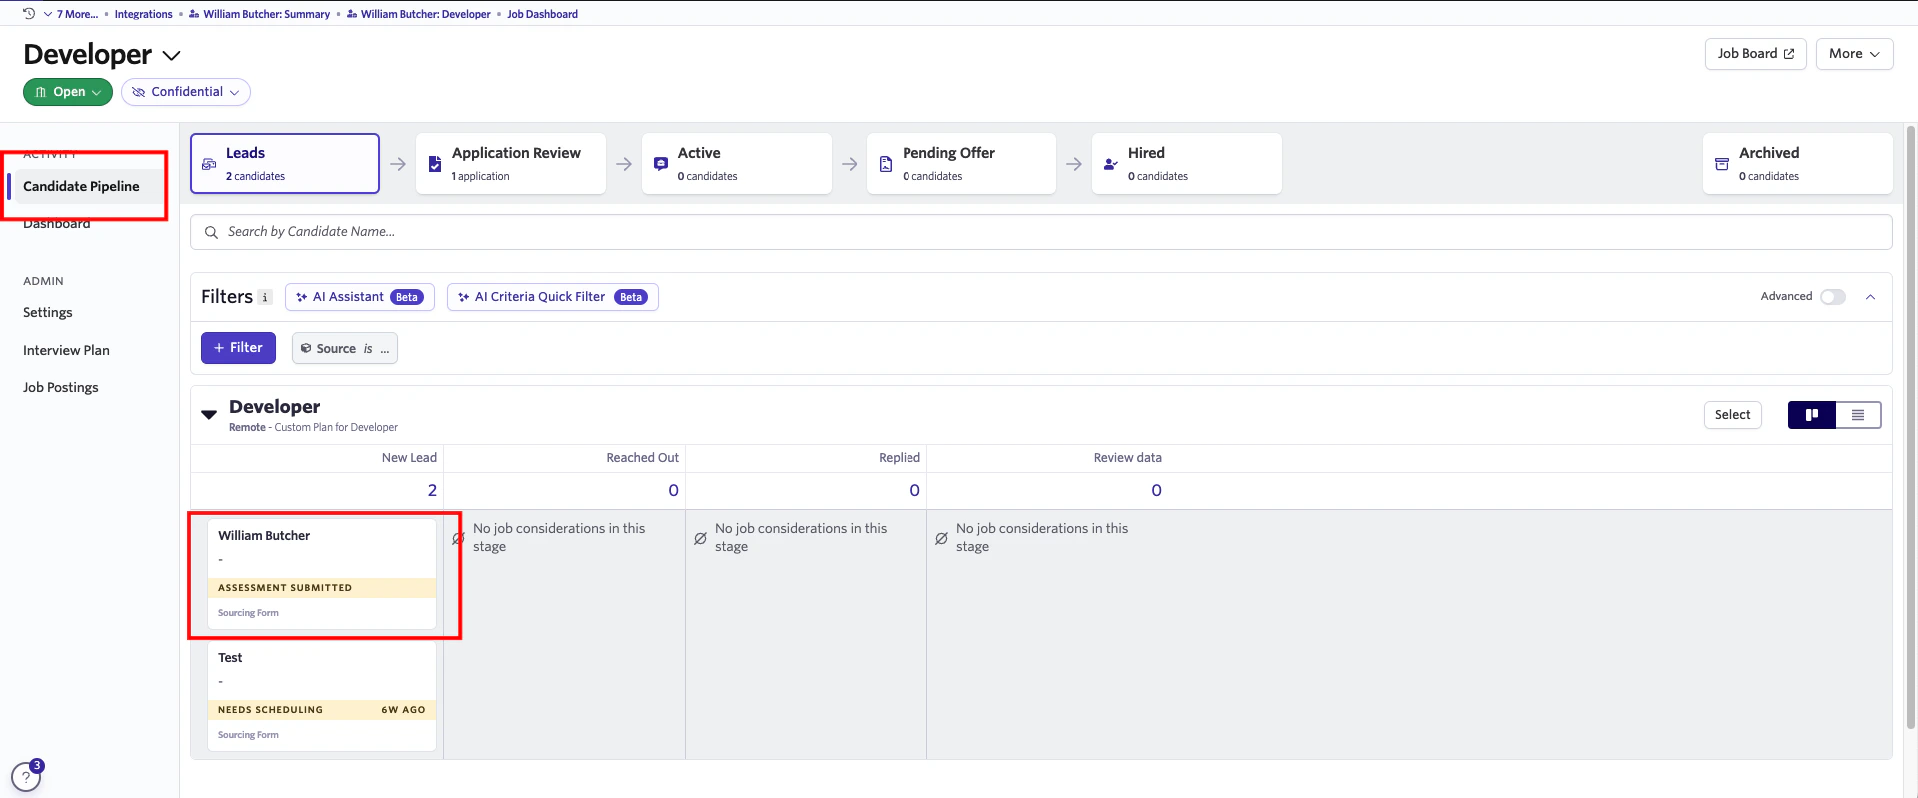Click the Replied column header
This screenshot has width=1918, height=798.
click(x=899, y=458)
